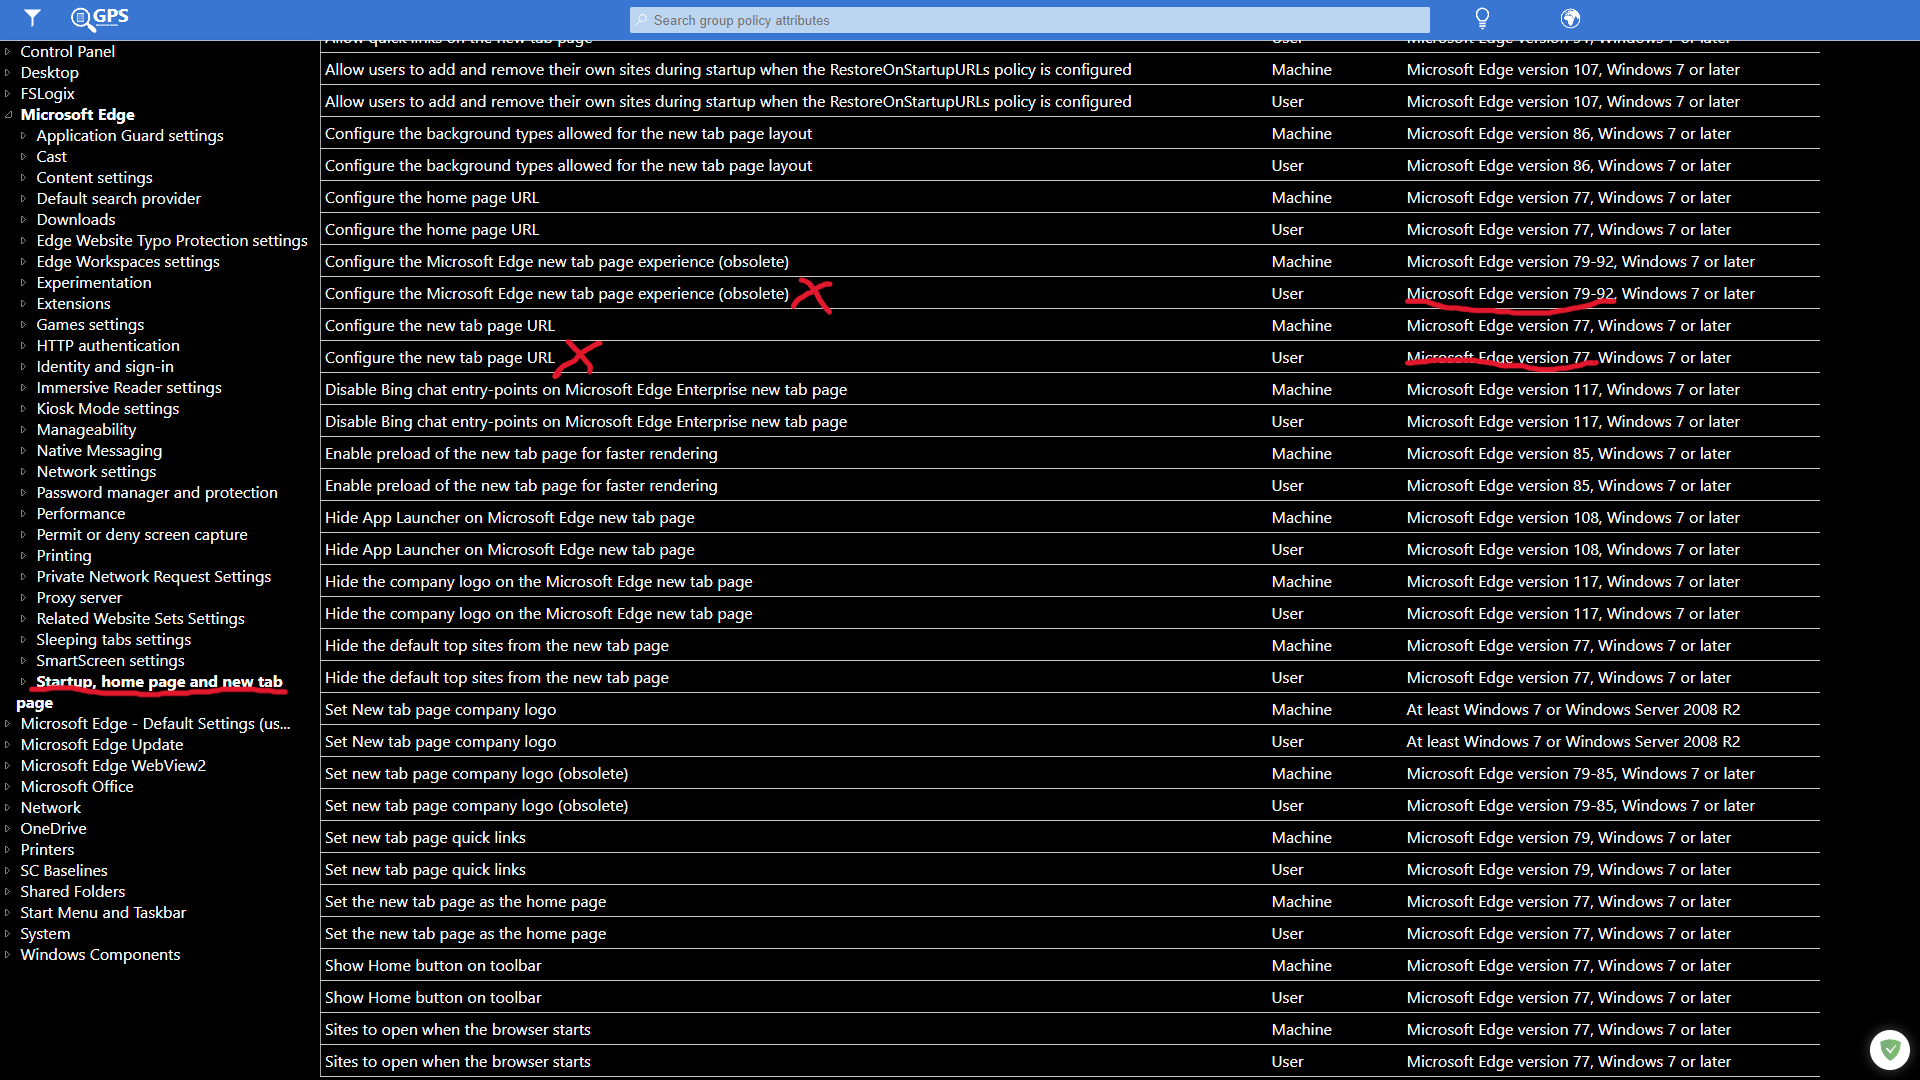
Task: Open Set new tab page quick links User policy
Action: (425, 870)
